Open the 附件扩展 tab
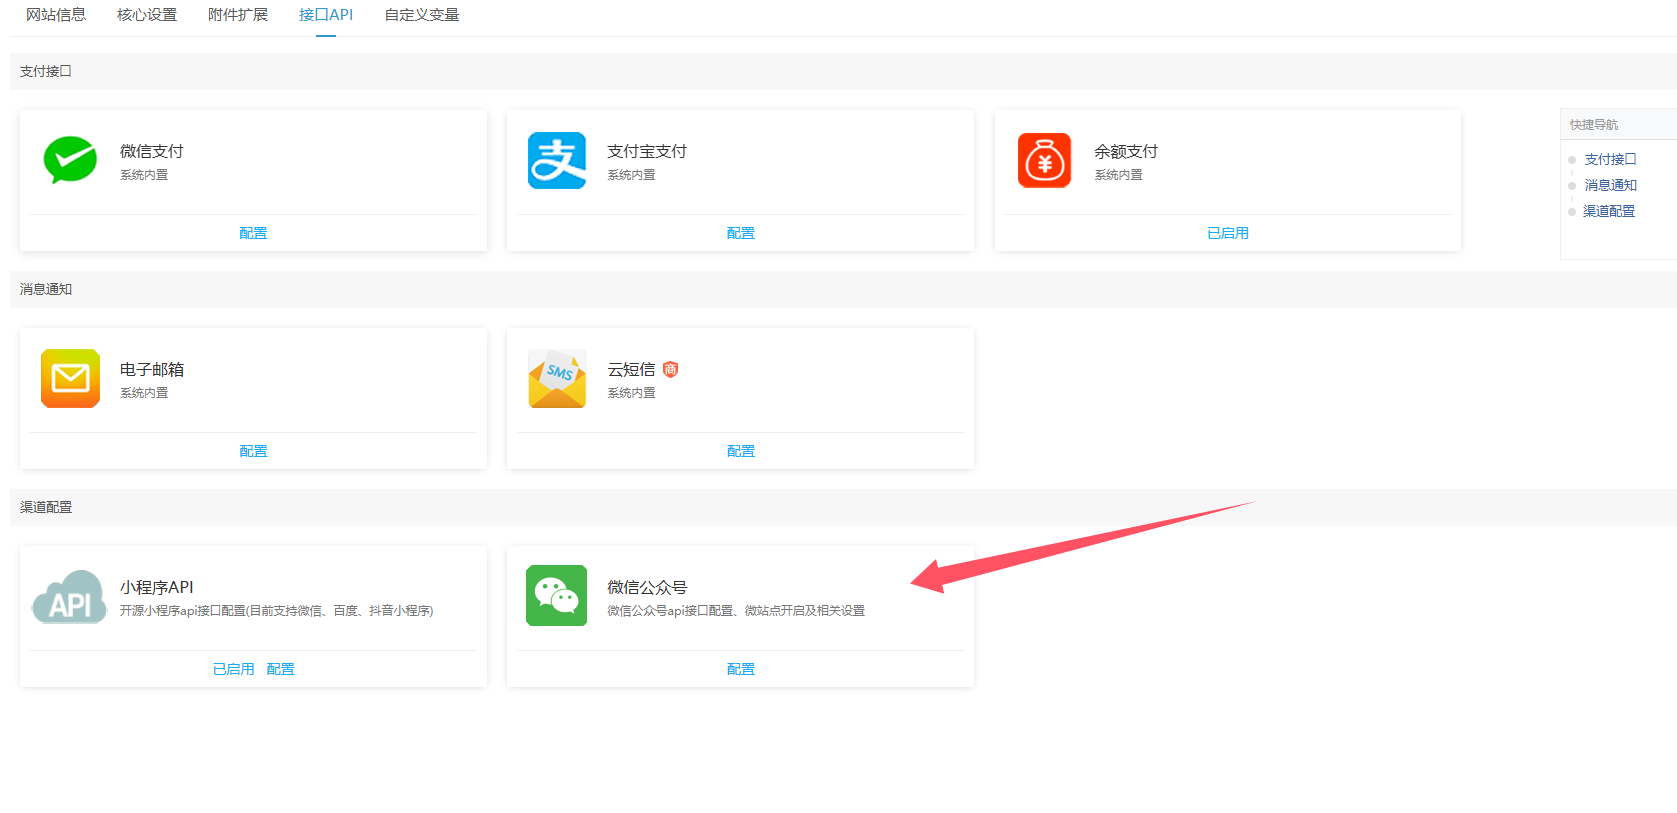This screenshot has width=1677, height=813. pos(238,15)
